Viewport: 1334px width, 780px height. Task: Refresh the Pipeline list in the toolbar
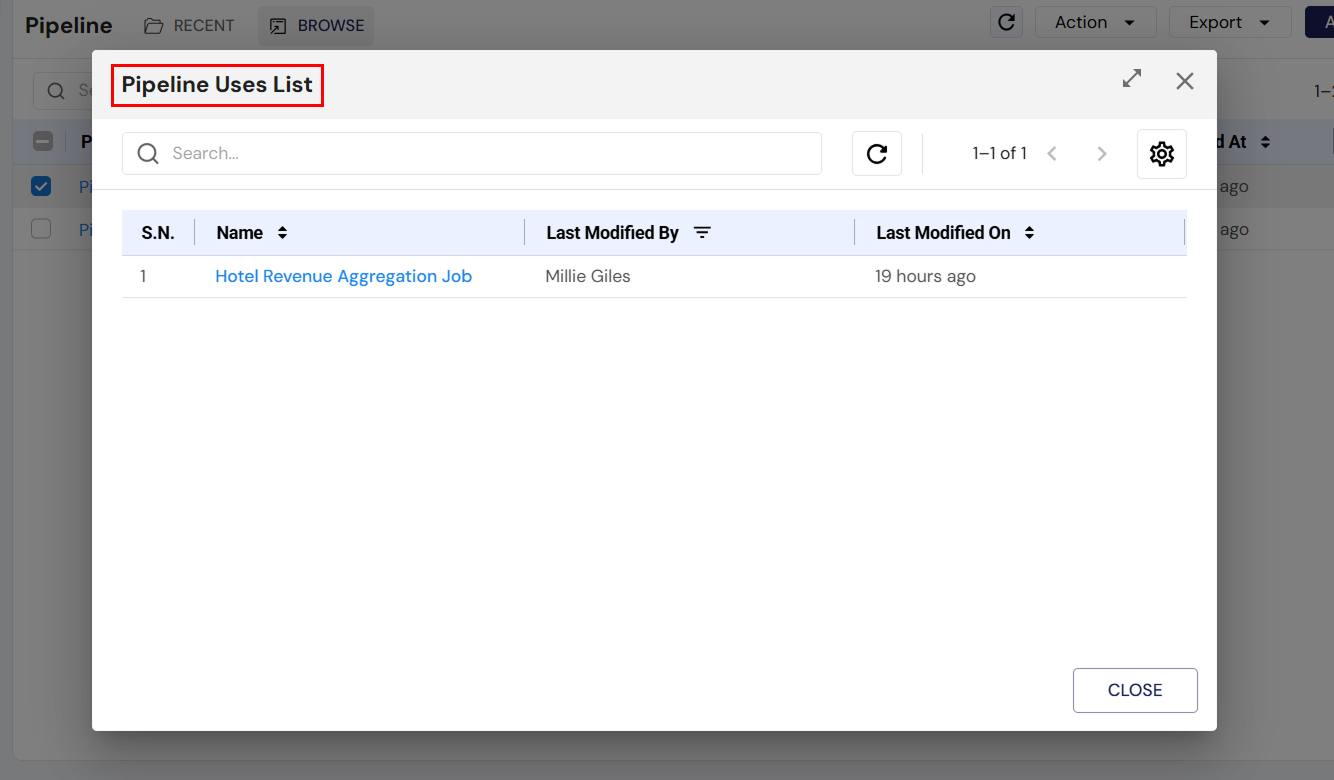[x=1006, y=21]
